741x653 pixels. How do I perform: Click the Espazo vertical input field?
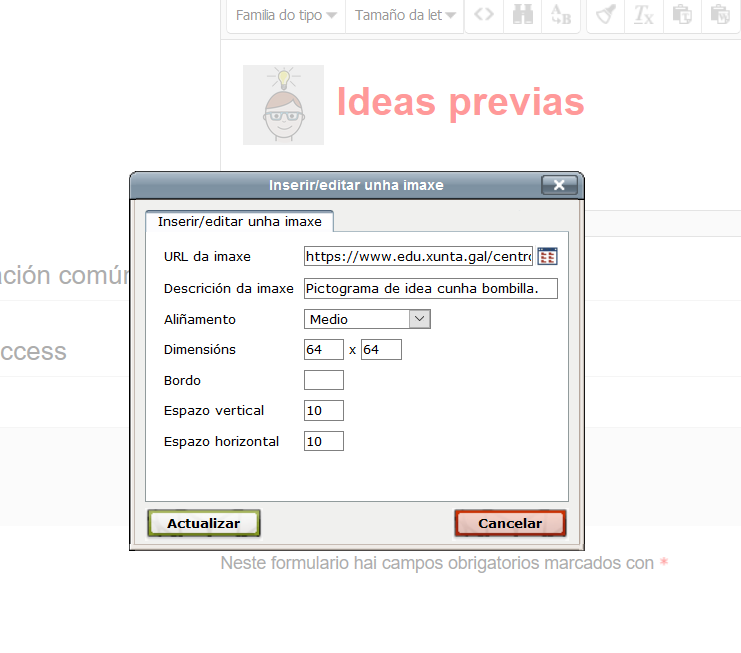click(x=323, y=411)
